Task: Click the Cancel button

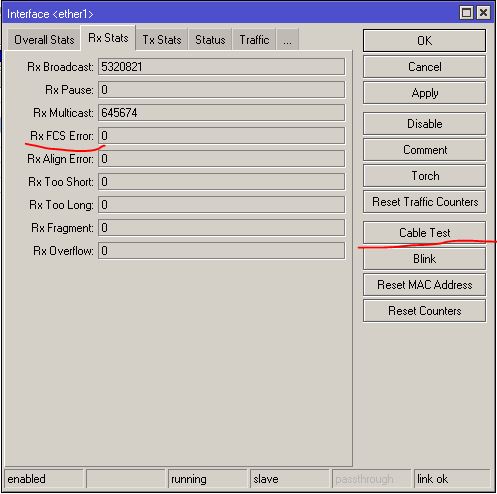Action: pyautogui.click(x=424, y=67)
